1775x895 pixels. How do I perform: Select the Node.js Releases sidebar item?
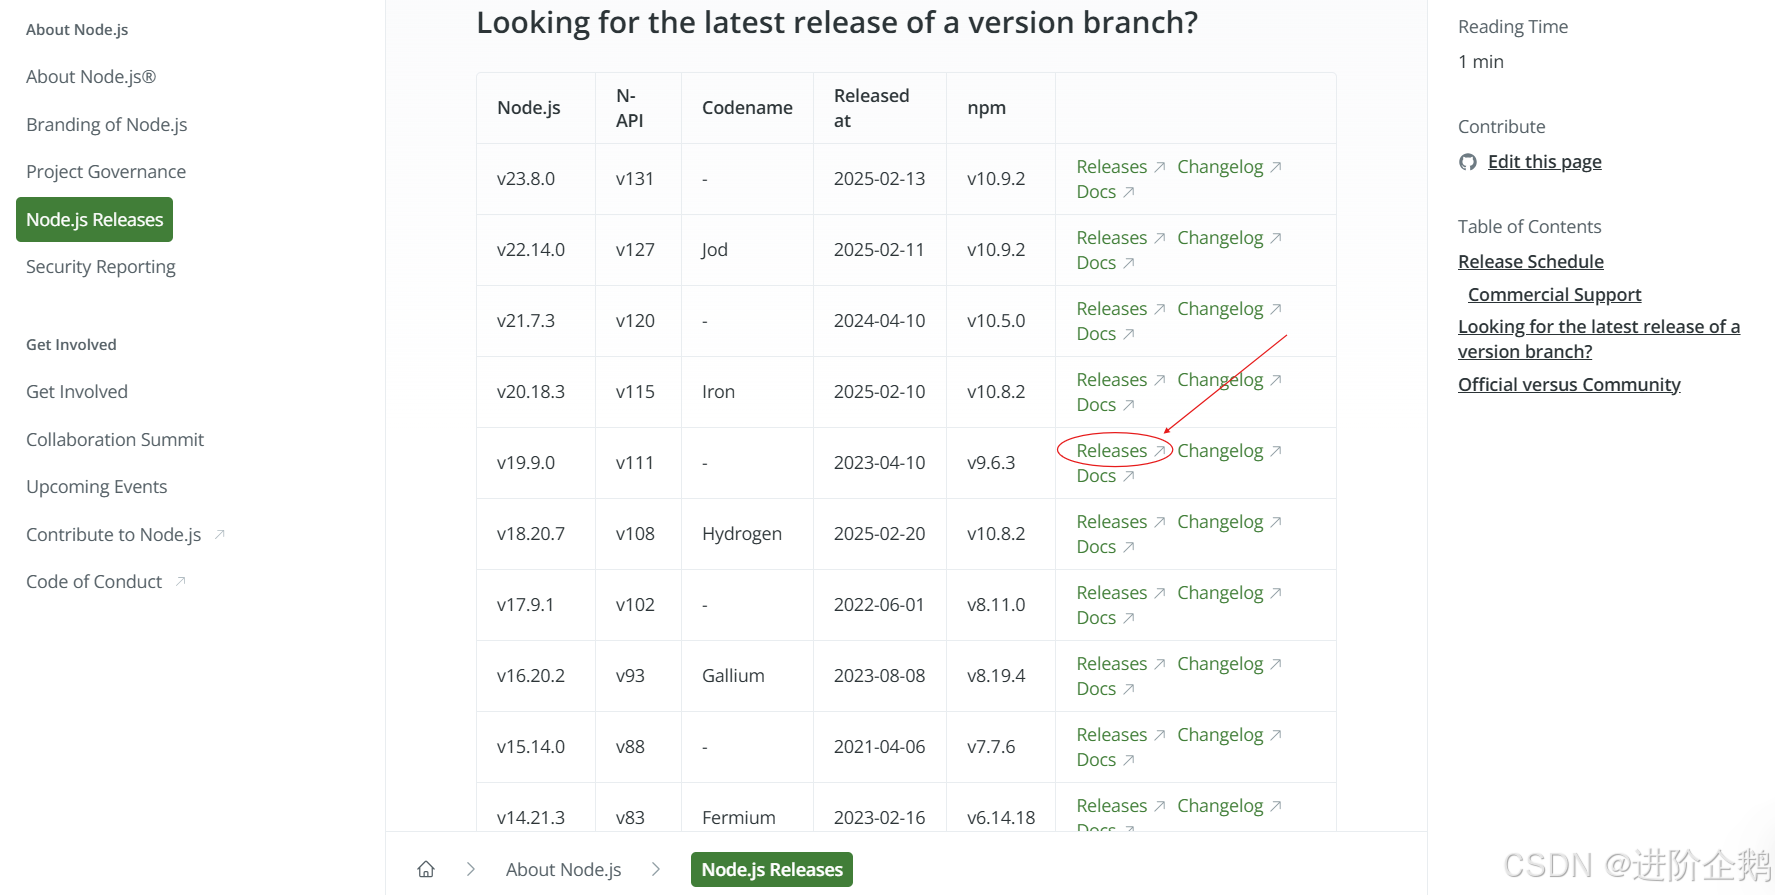[94, 220]
